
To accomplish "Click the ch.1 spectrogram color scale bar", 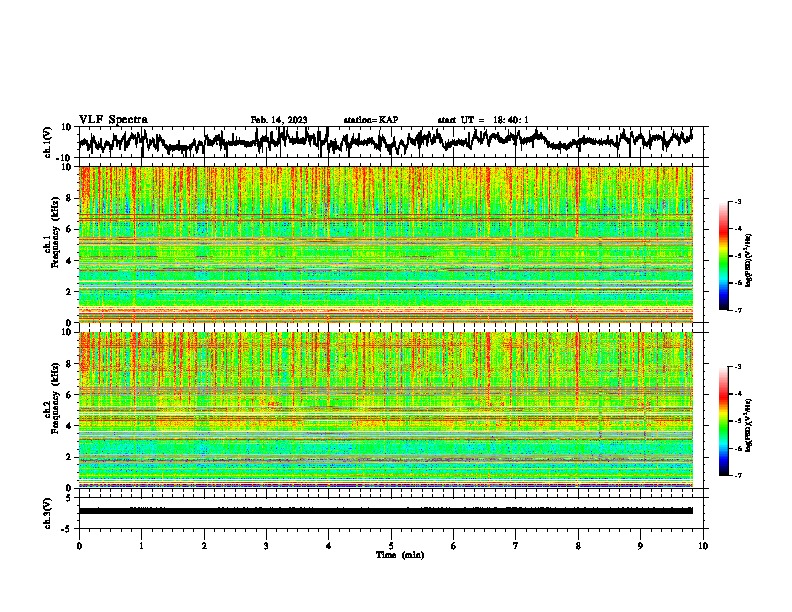I will click(x=723, y=256).
